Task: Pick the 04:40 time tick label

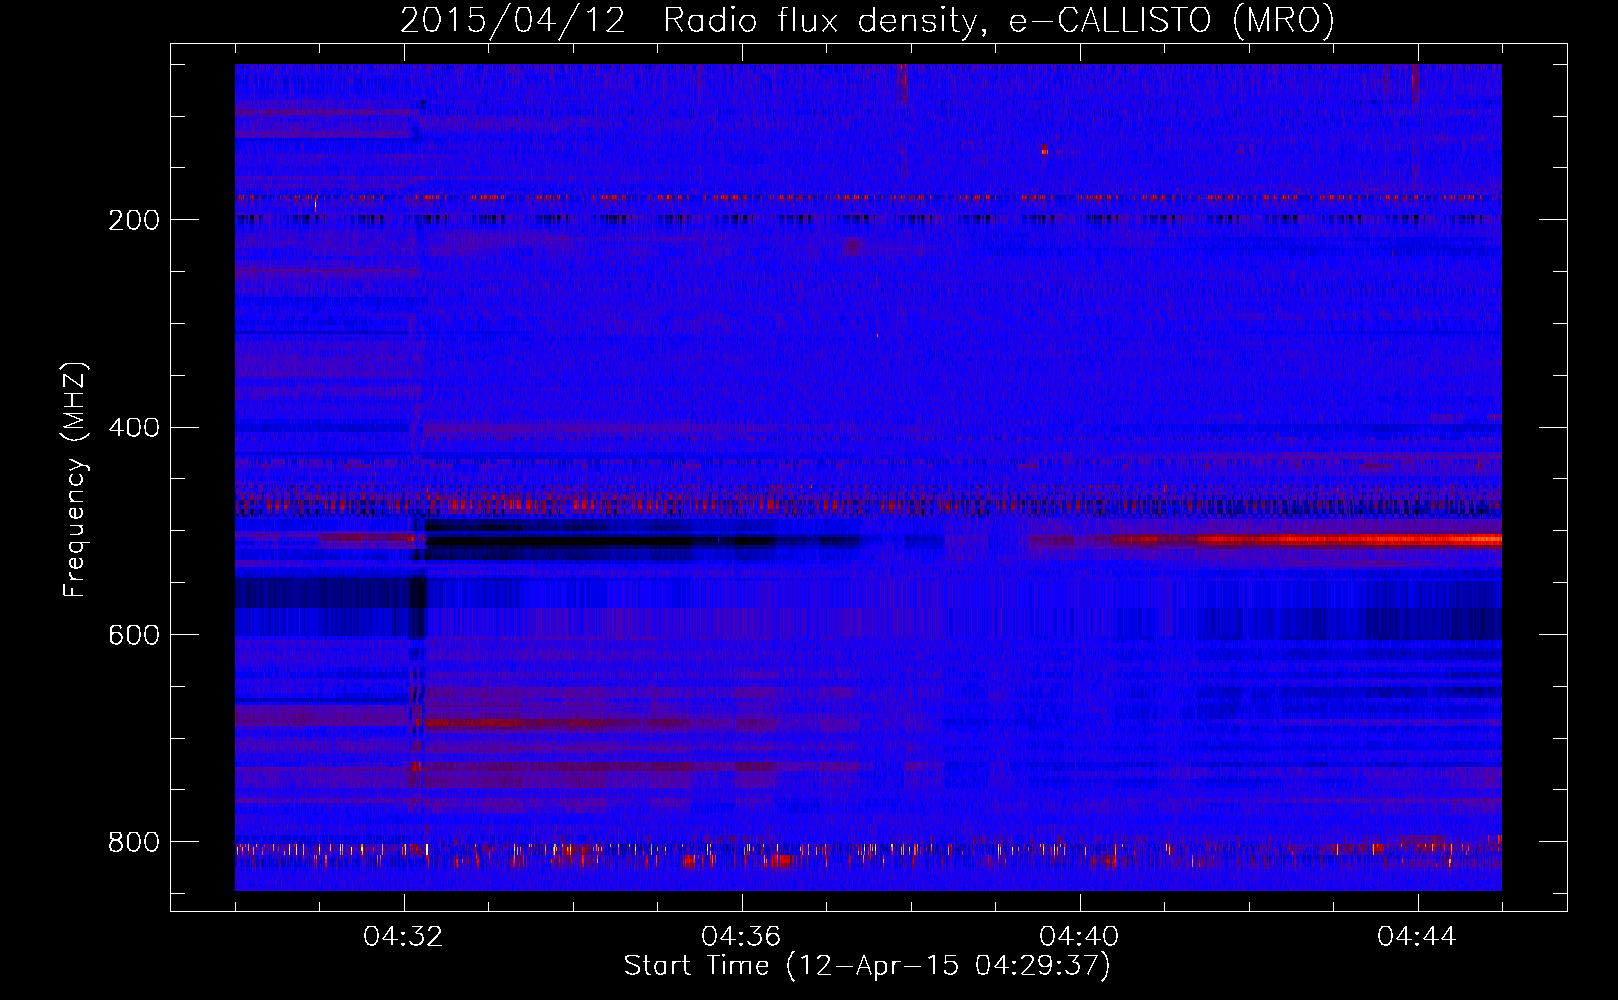Action: [1080, 936]
